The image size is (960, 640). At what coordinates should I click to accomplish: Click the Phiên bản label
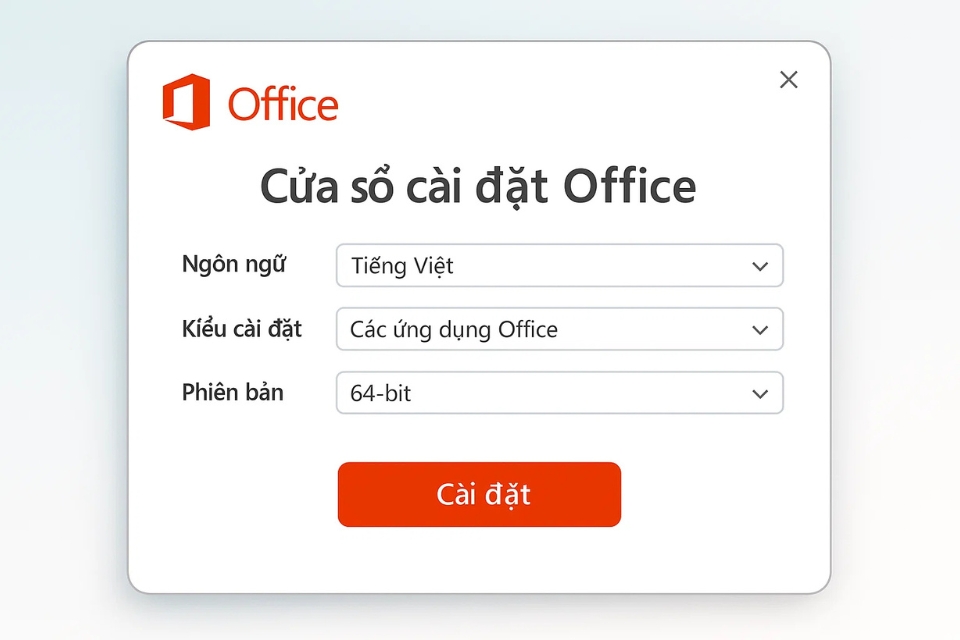(x=232, y=392)
